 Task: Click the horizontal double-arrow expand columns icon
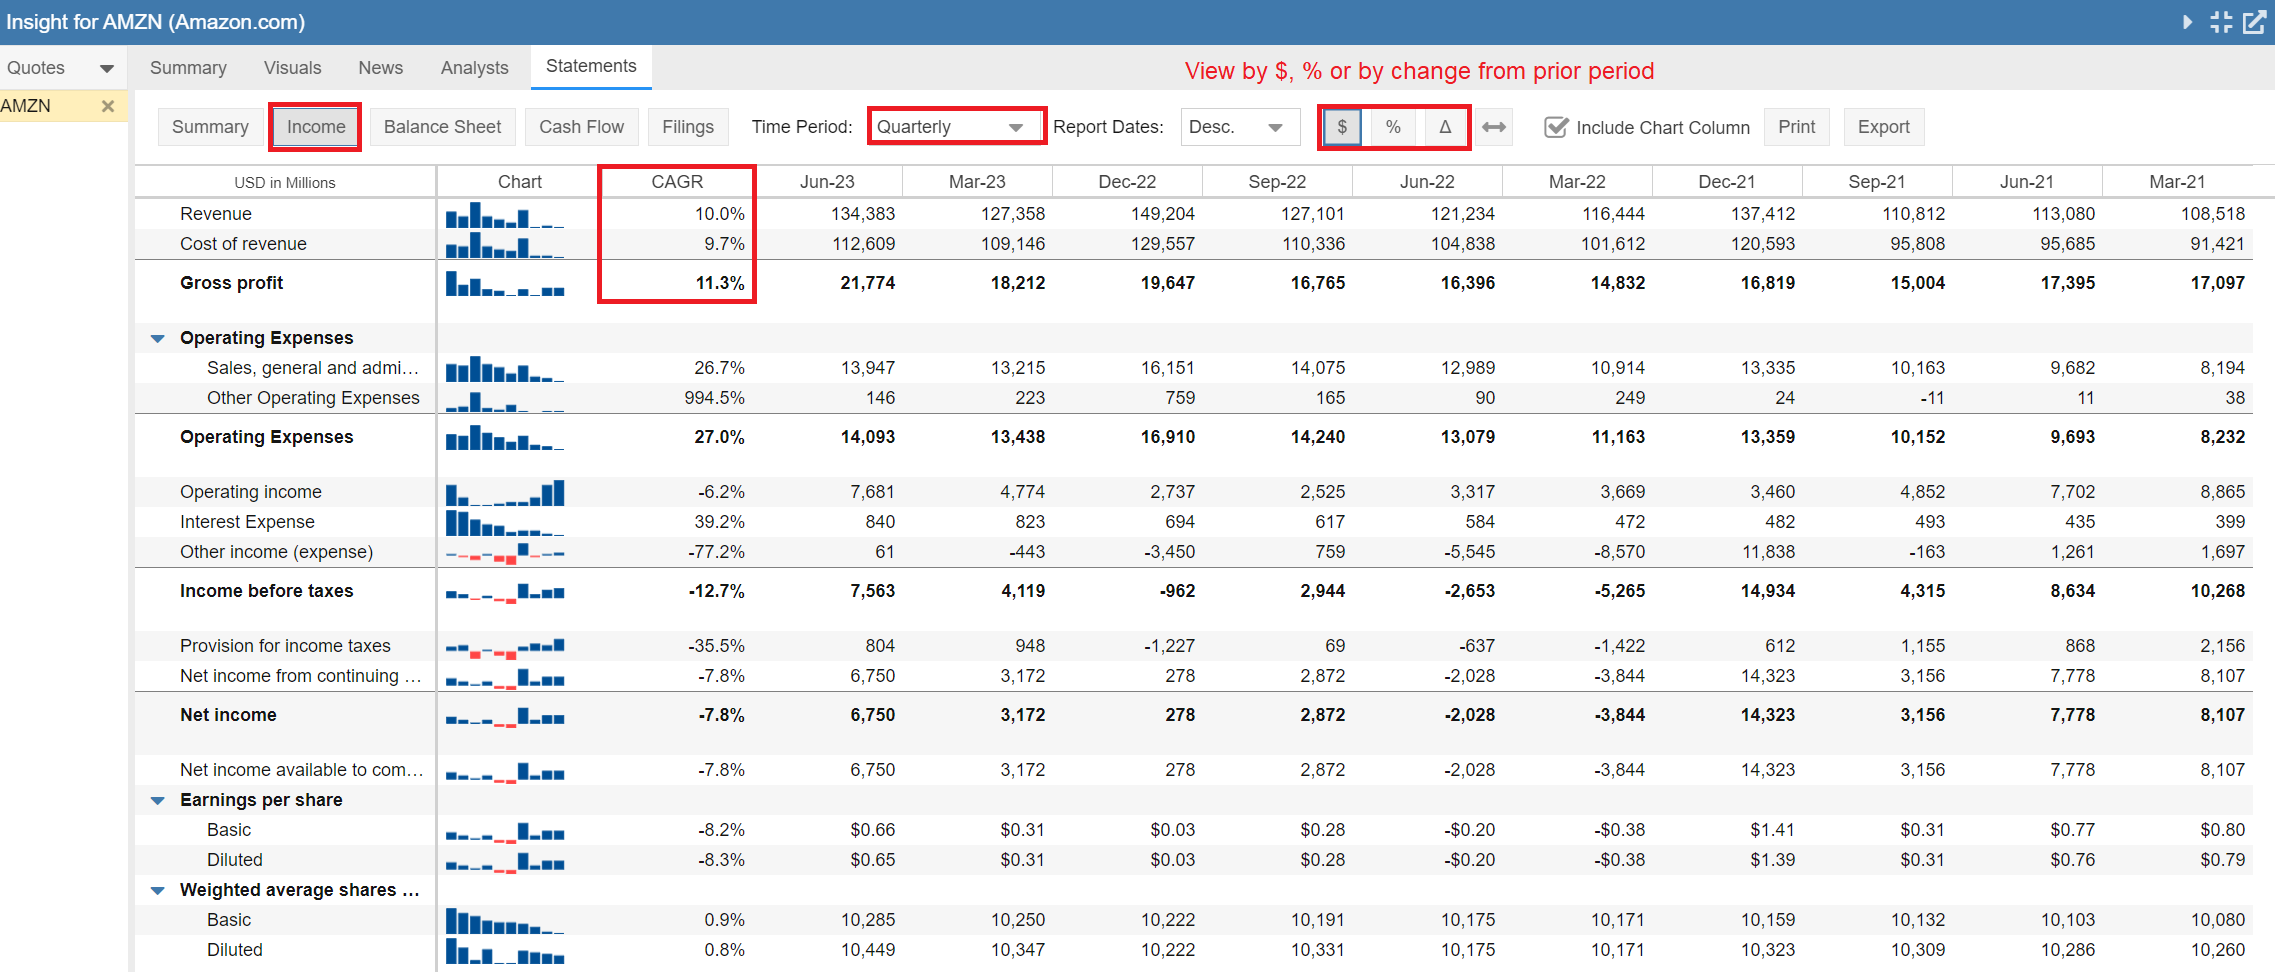[1494, 127]
